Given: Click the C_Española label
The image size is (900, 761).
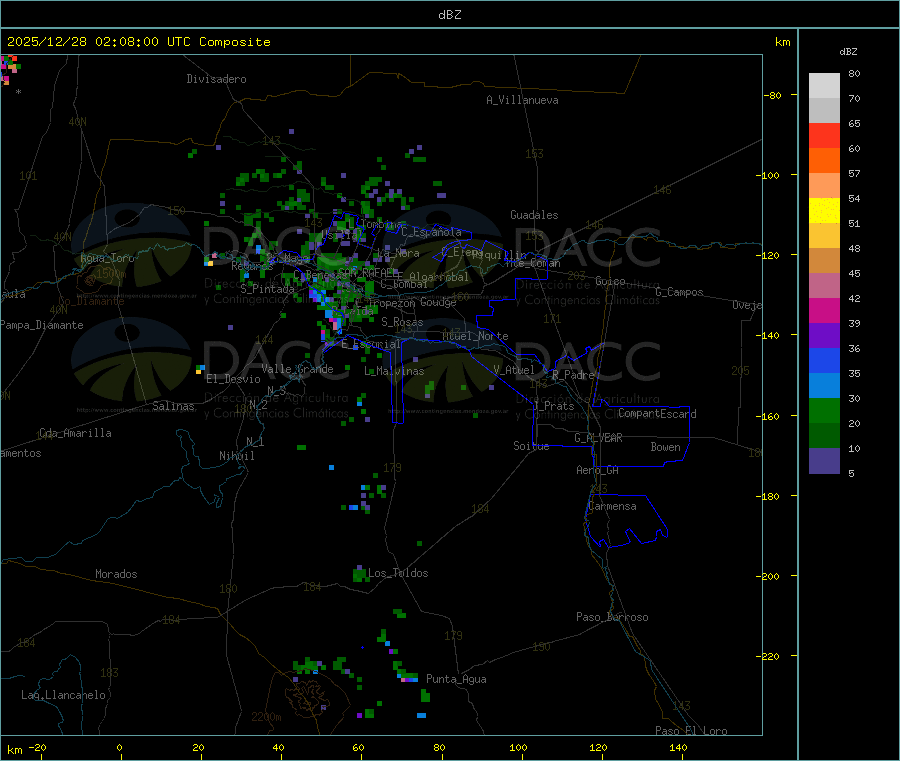Looking at the screenshot, I should tap(432, 232).
